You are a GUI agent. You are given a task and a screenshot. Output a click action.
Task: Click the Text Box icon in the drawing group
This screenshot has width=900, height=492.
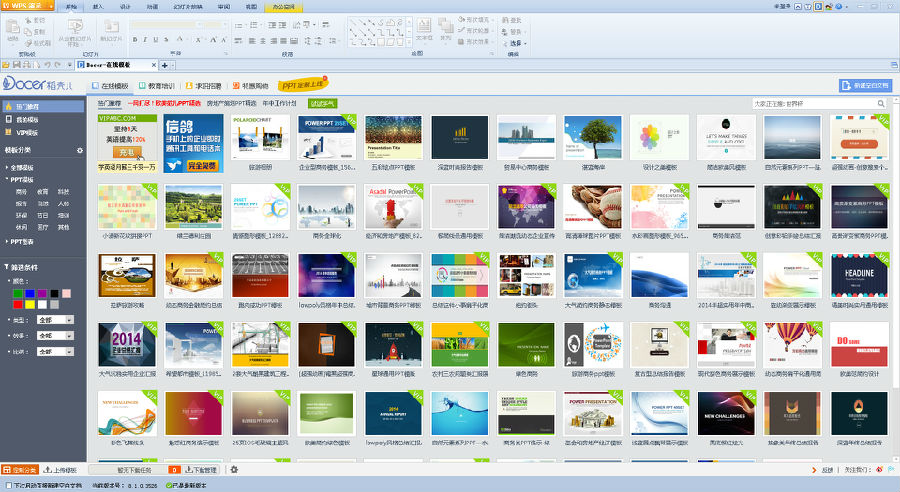click(424, 26)
